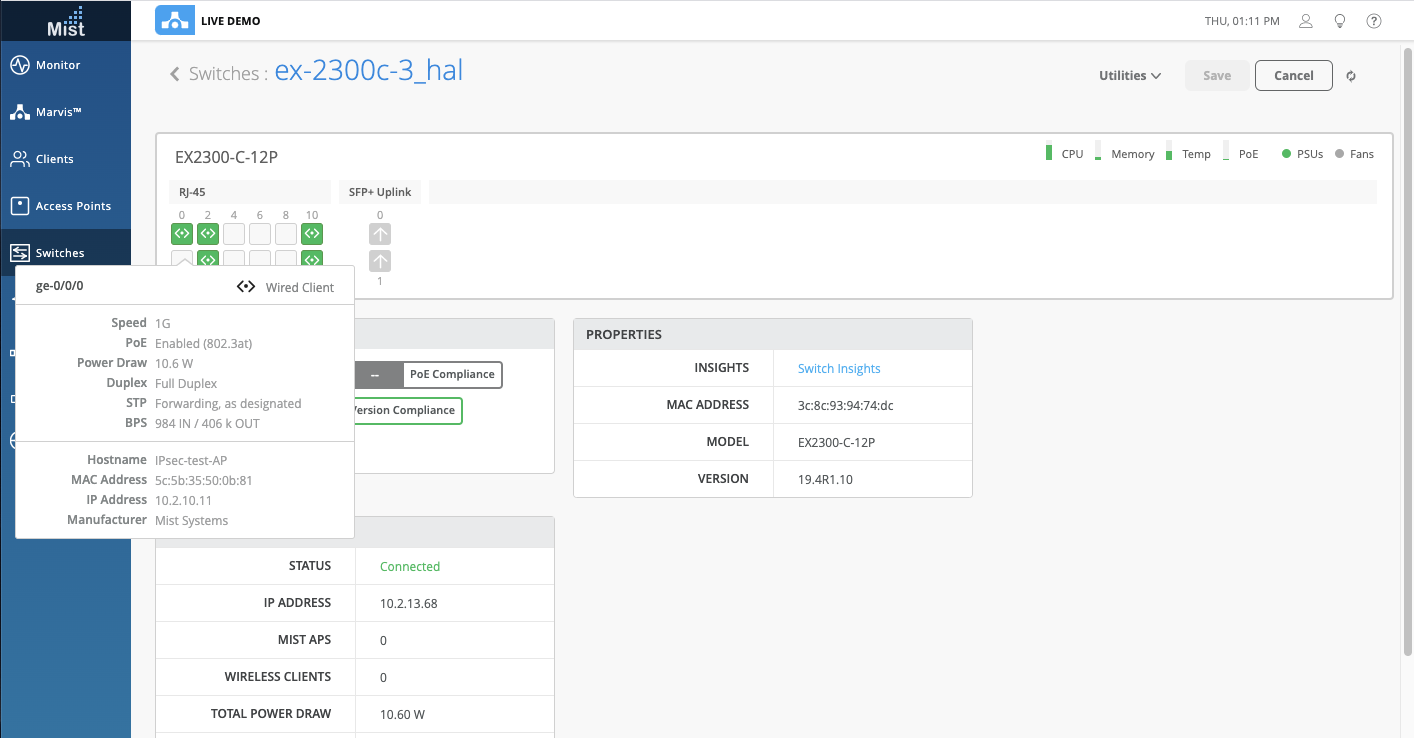Go to Monitor in the sidebar
This screenshot has height=738, width=1414.
tap(65, 65)
